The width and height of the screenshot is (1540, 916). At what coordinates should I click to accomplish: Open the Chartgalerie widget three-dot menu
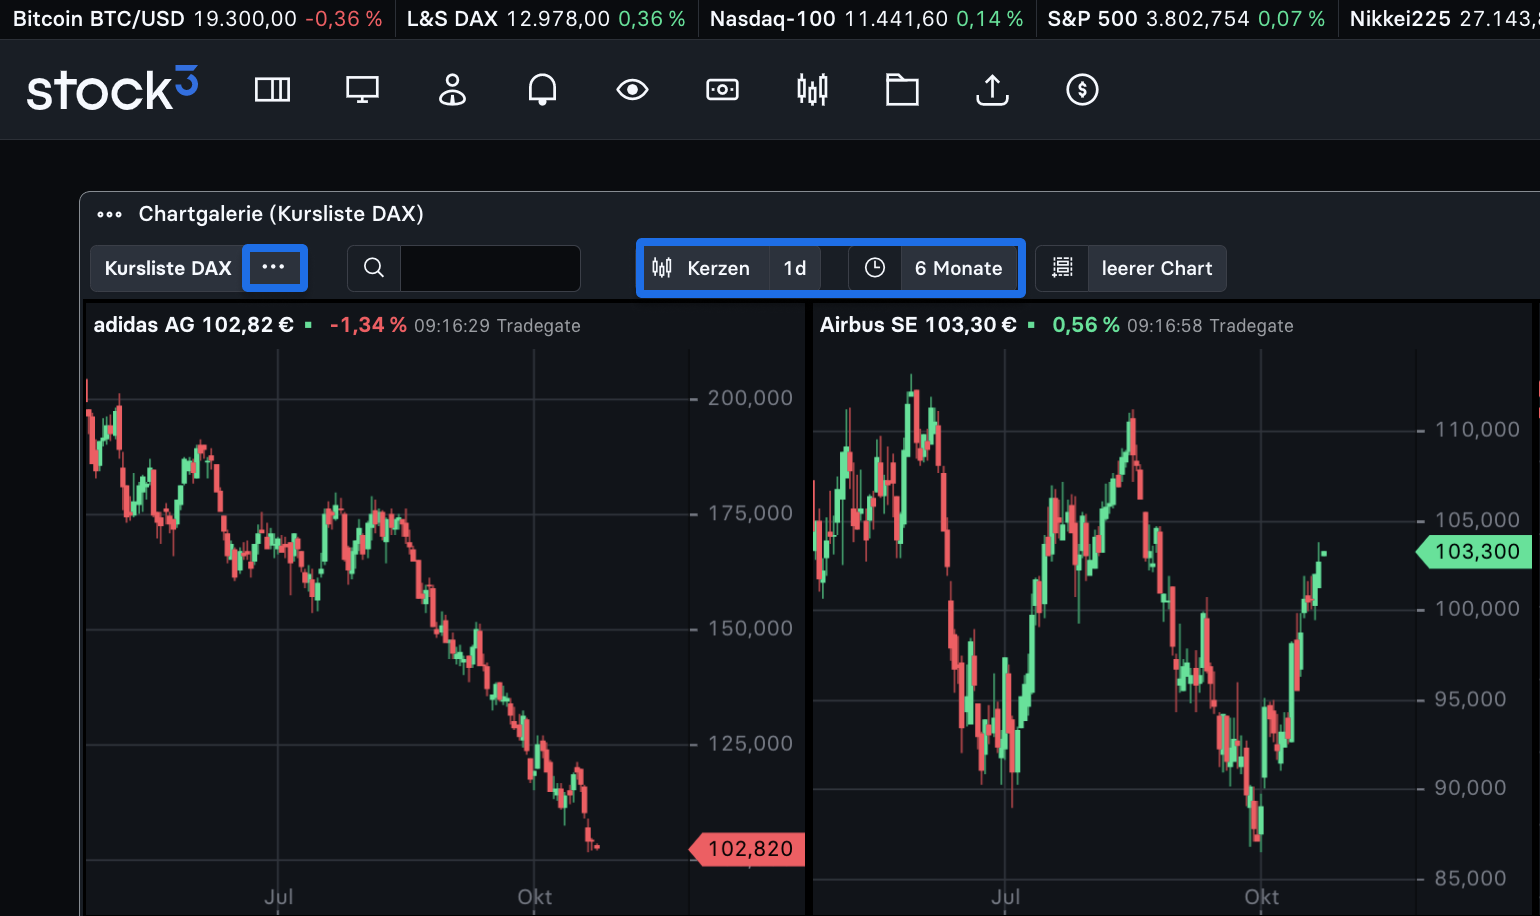(109, 214)
